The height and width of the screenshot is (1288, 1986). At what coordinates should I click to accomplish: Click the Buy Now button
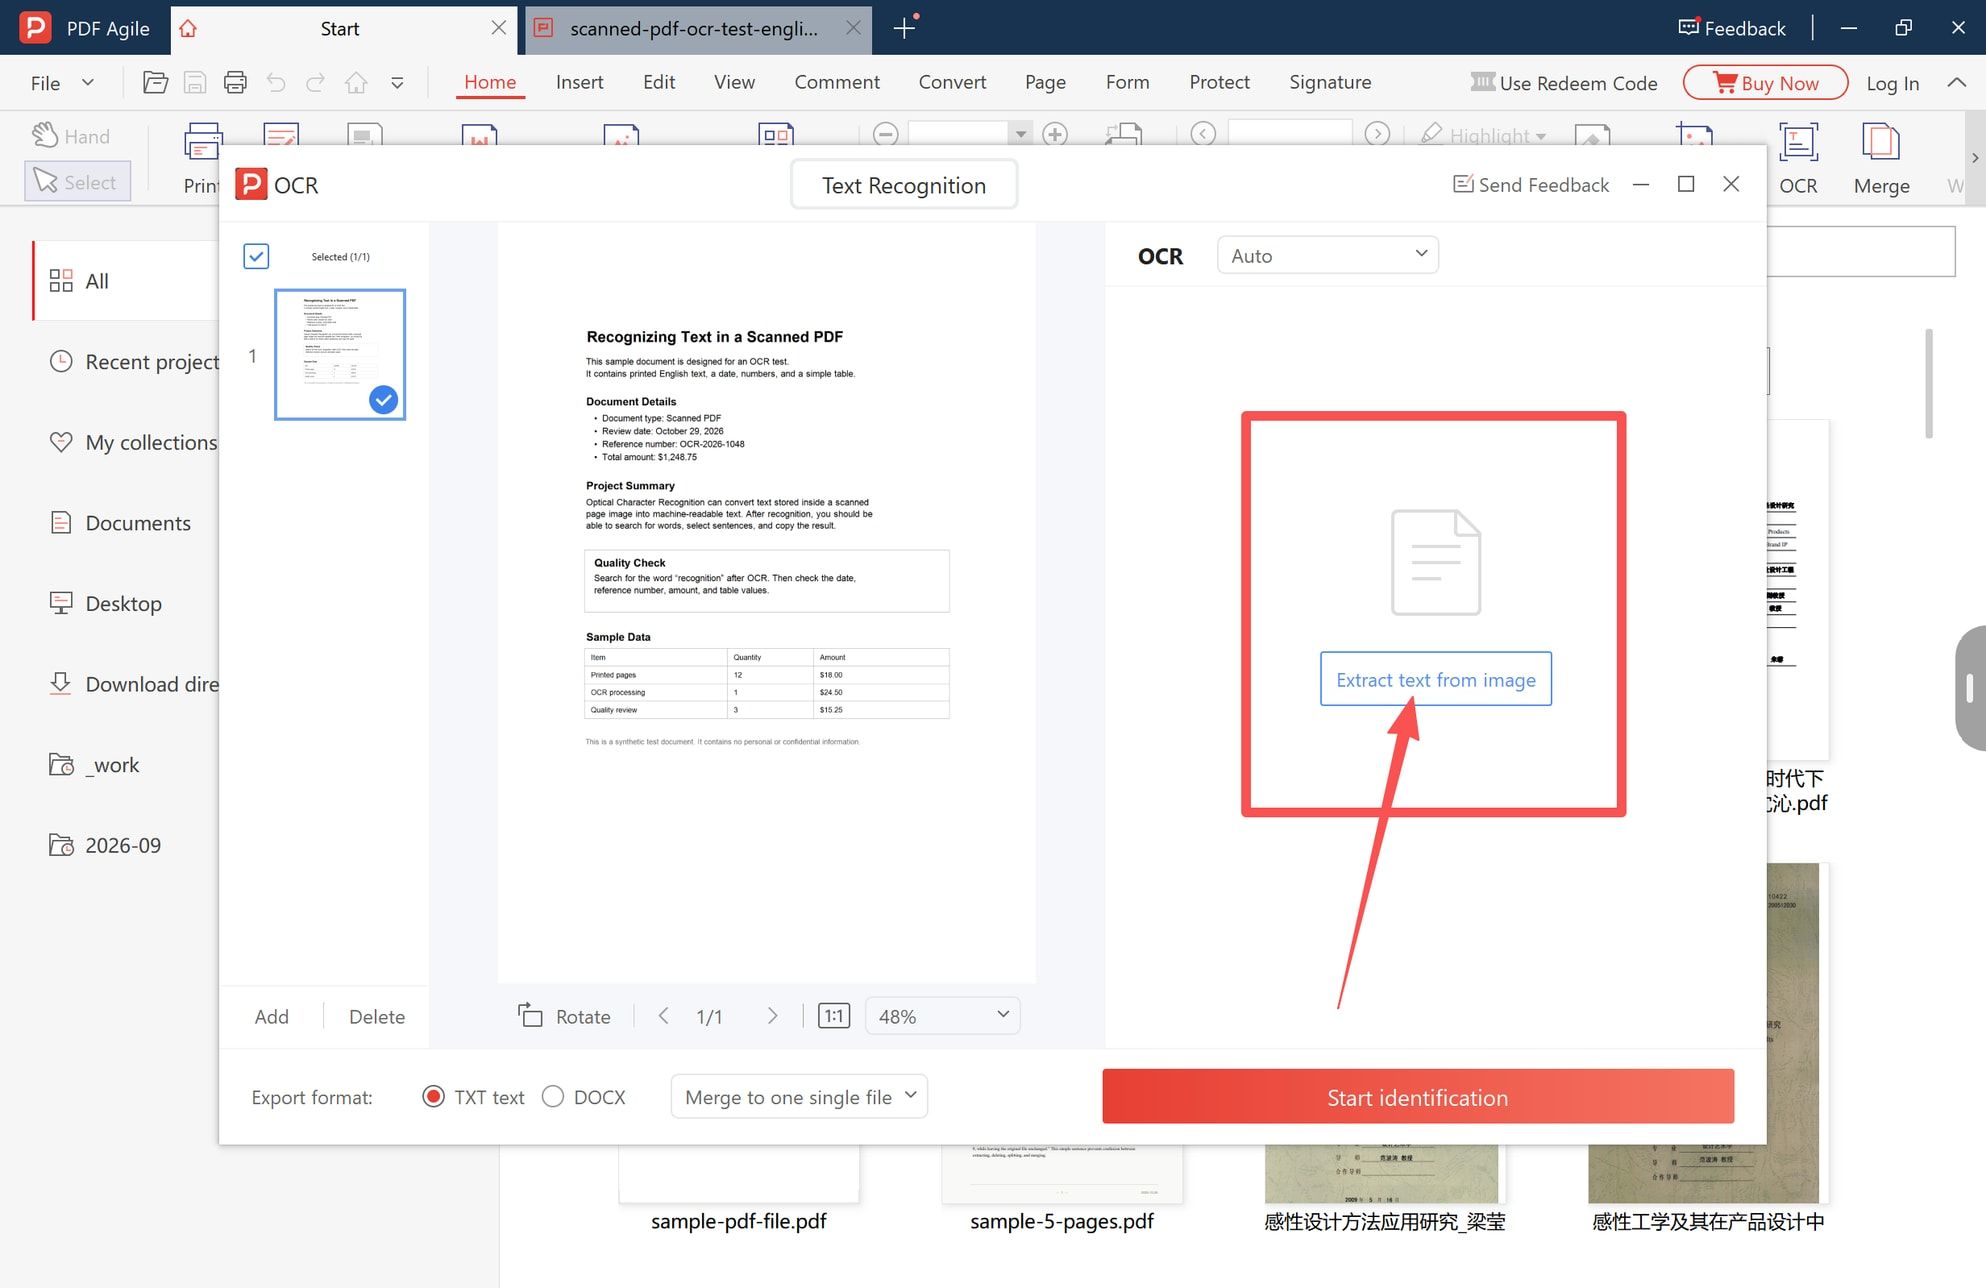click(1765, 83)
